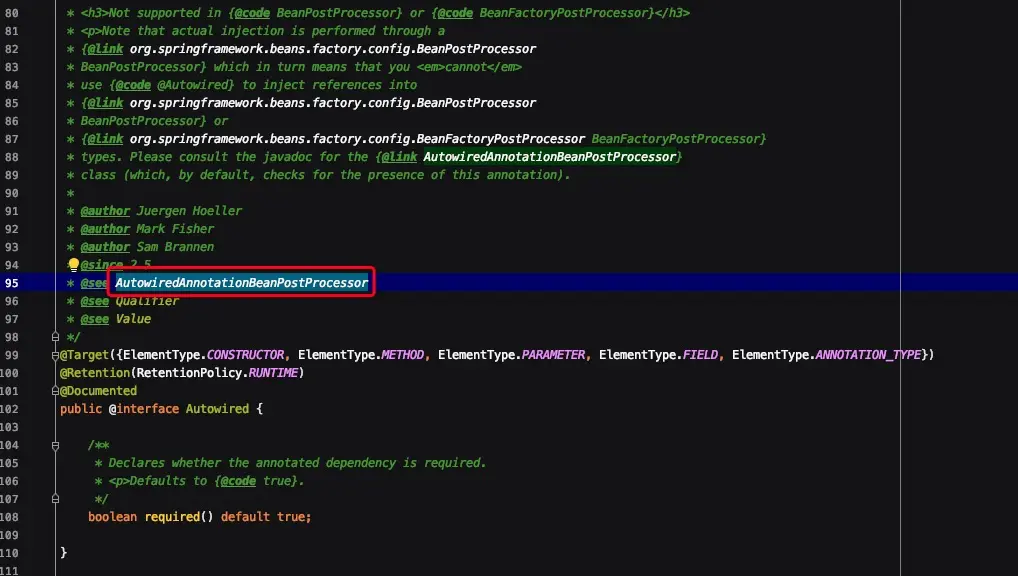Collapse the required() Javadoc fold marker at line 104

[x=55, y=445]
